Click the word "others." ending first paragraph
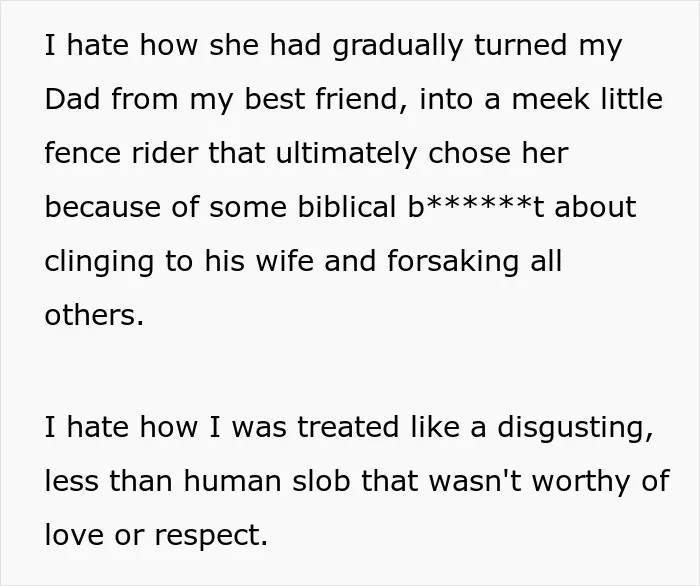 tap(94, 315)
